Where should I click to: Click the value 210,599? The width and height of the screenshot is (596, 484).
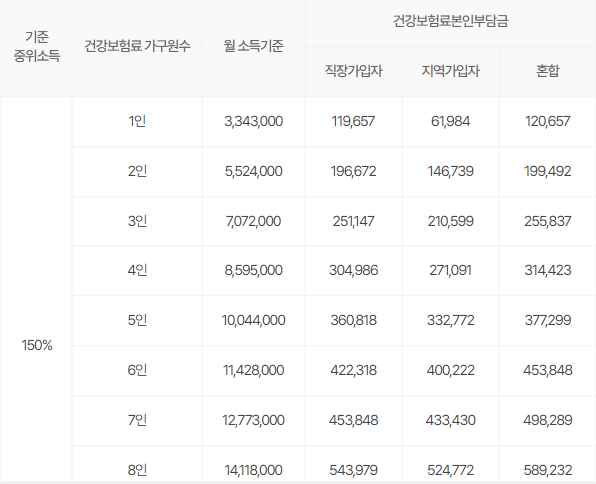click(450, 221)
